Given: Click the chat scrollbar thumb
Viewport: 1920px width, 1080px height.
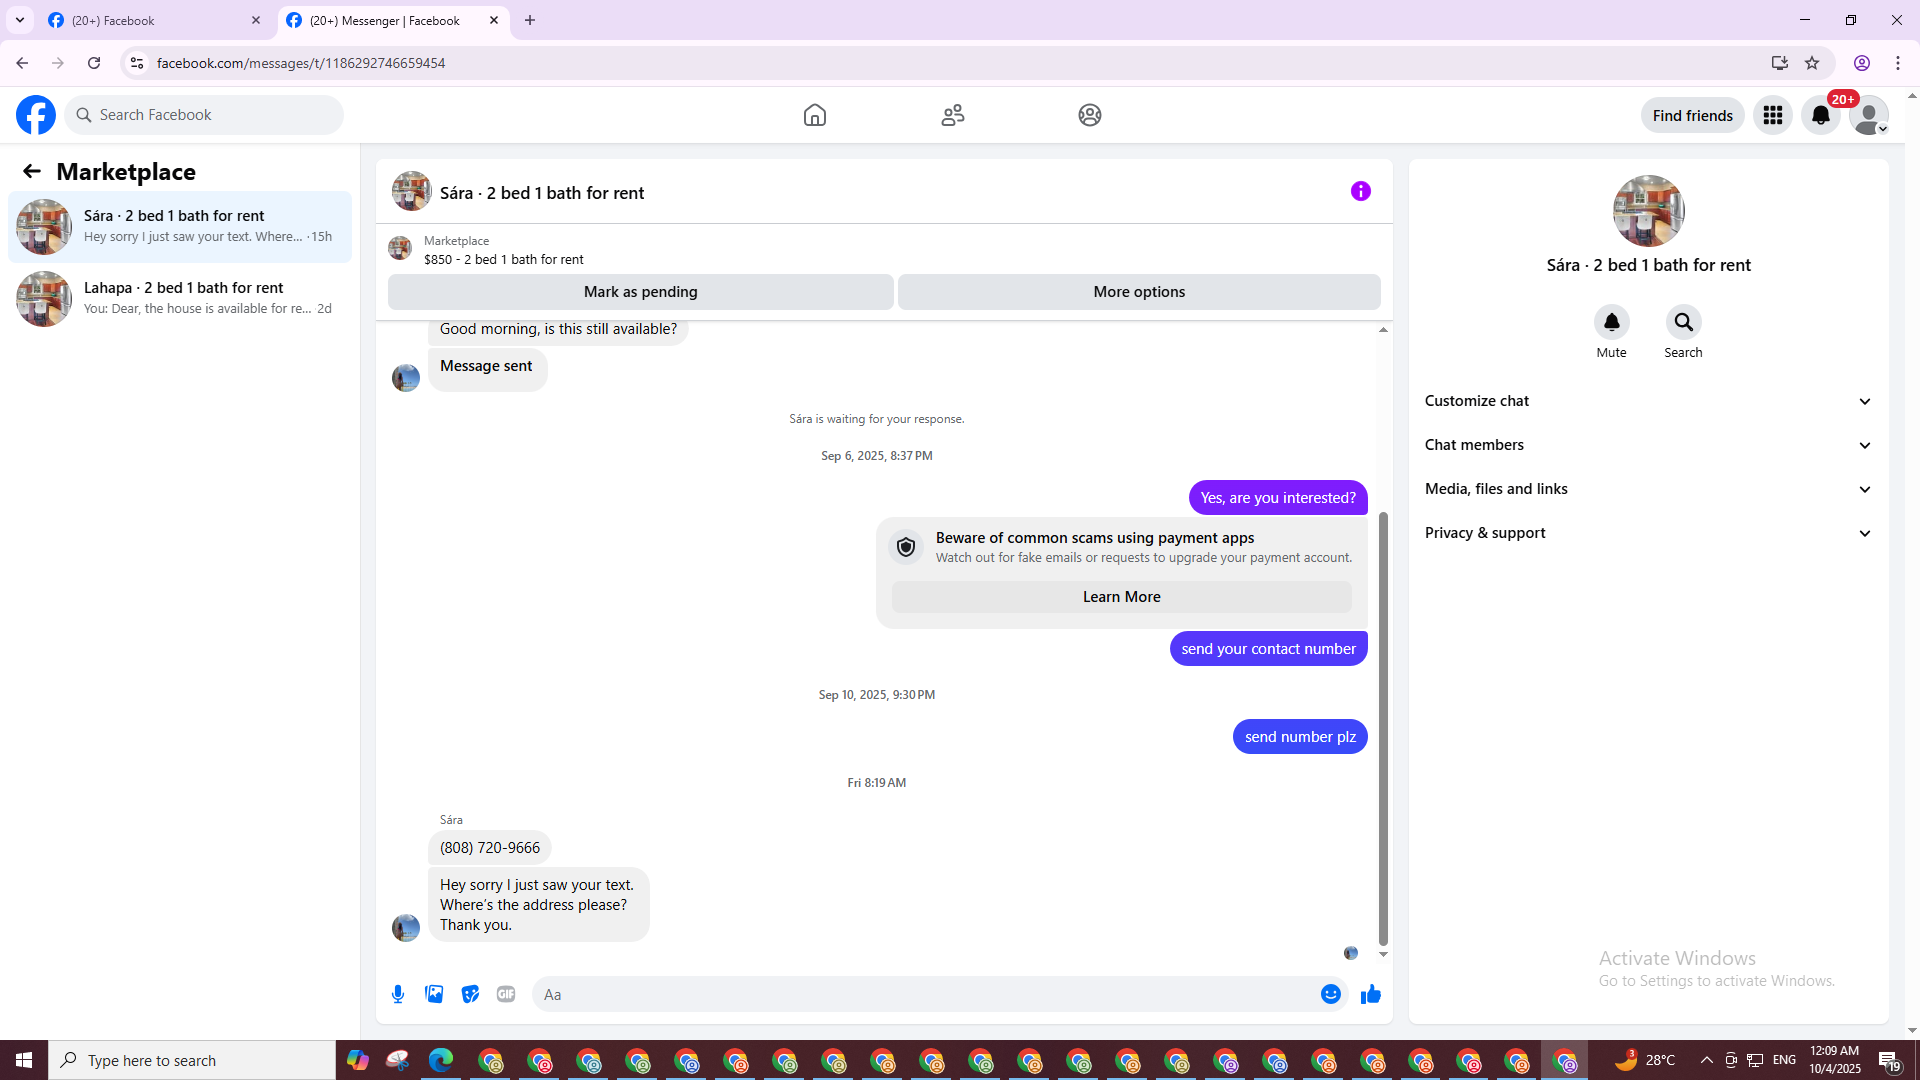Looking at the screenshot, I should click(x=1384, y=729).
